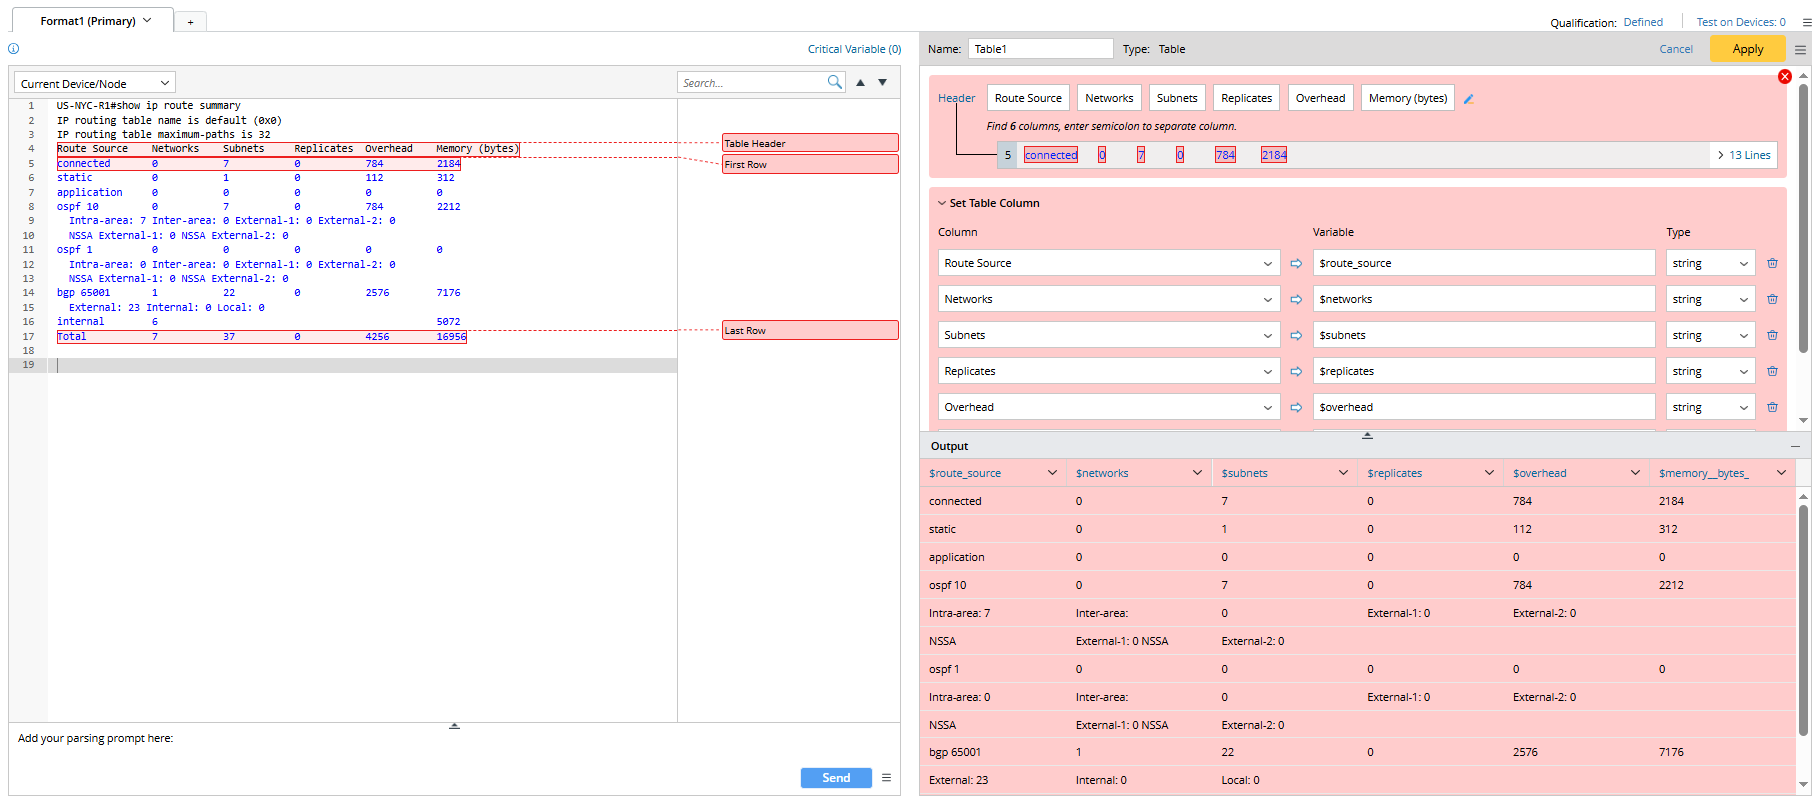Click the Apply button
The width and height of the screenshot is (1816, 799).
pos(1747,49)
